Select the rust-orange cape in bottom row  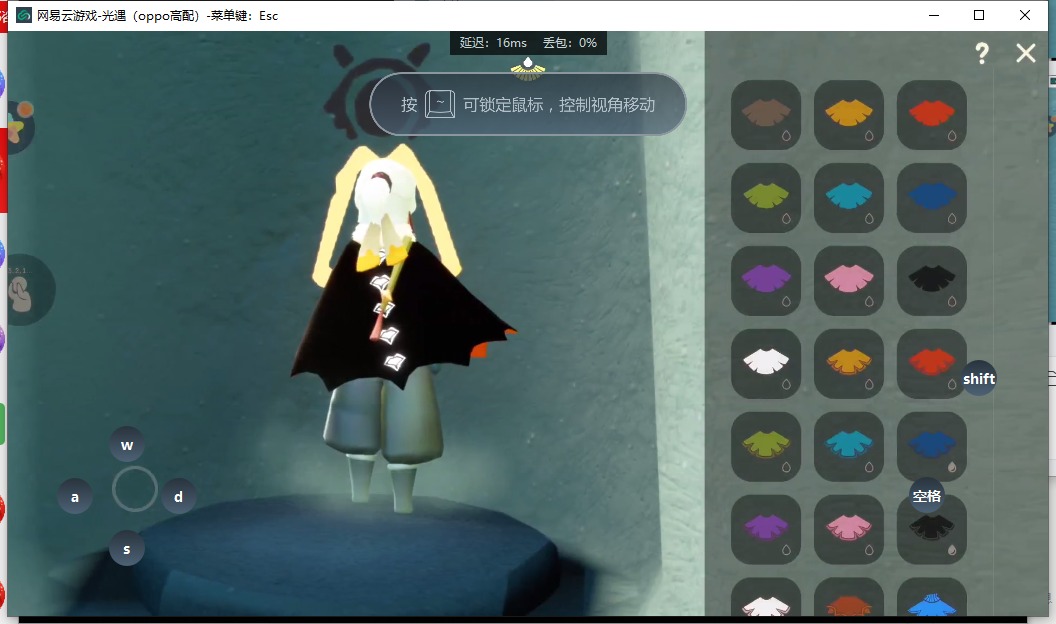tap(849, 598)
